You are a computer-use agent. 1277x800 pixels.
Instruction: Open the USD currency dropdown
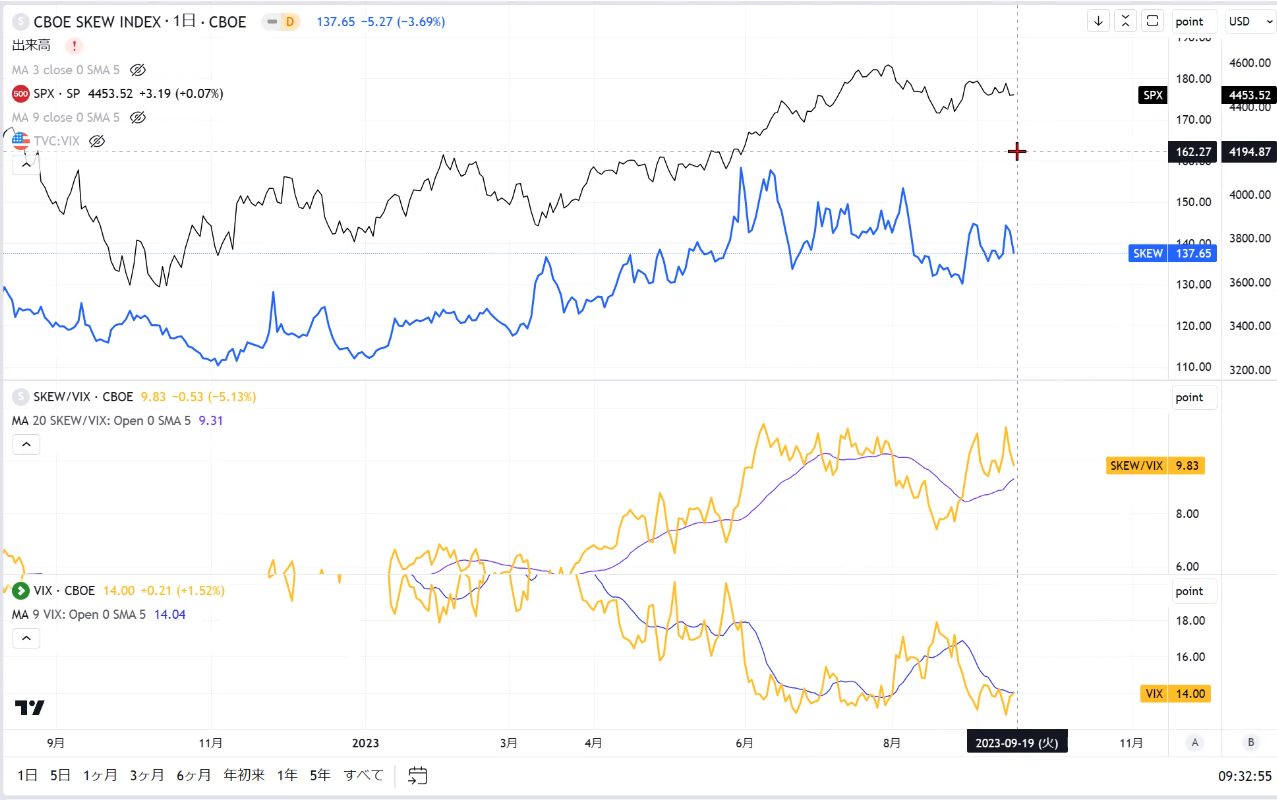tap(1248, 21)
